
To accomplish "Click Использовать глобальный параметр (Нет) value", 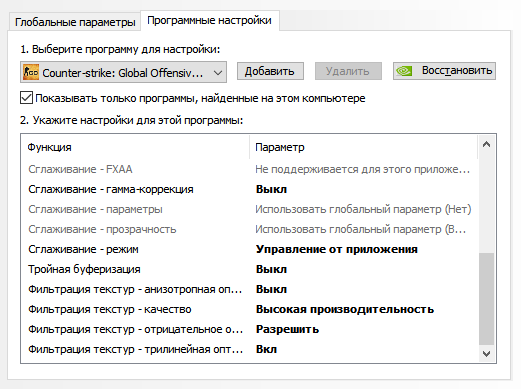I will pyautogui.click(x=363, y=209).
